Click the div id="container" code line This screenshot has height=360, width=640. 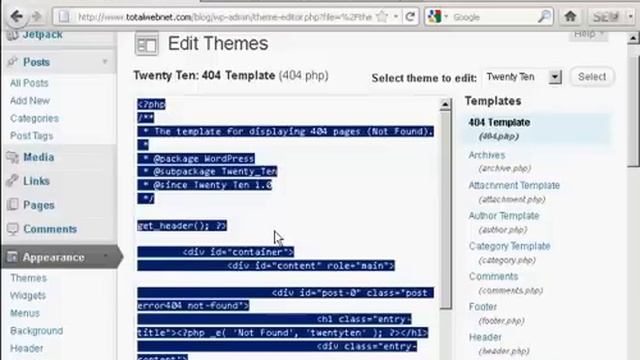click(x=216, y=252)
